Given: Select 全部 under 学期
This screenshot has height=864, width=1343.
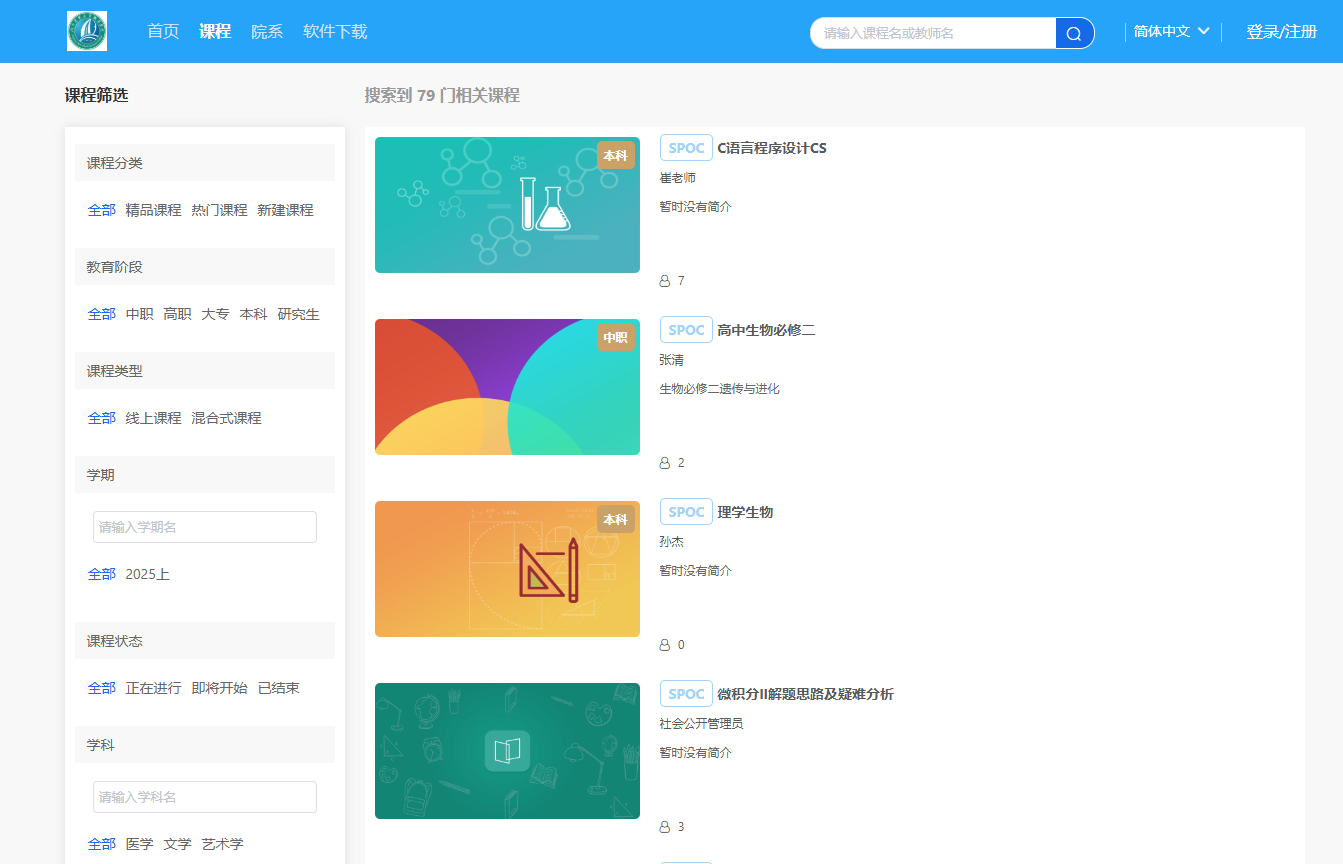Looking at the screenshot, I should coord(102,574).
